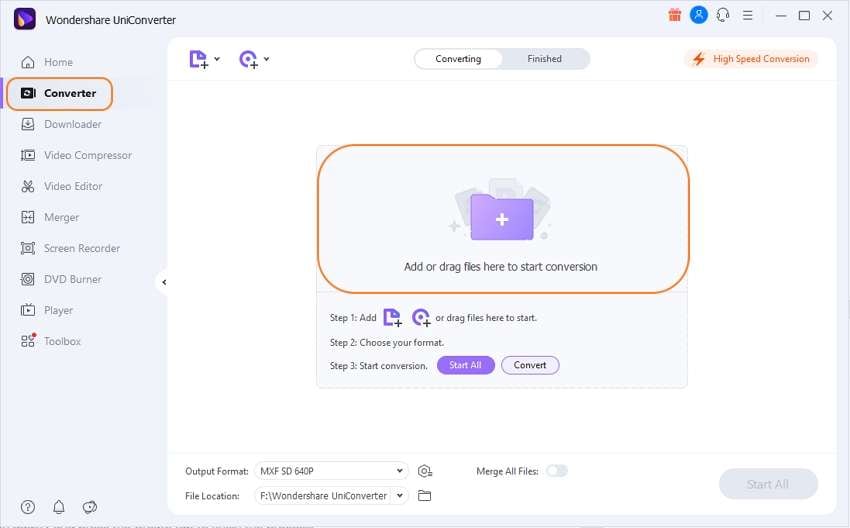Expand the Load DVD dropdown arrow
The image size is (850, 528).
[x=267, y=59]
